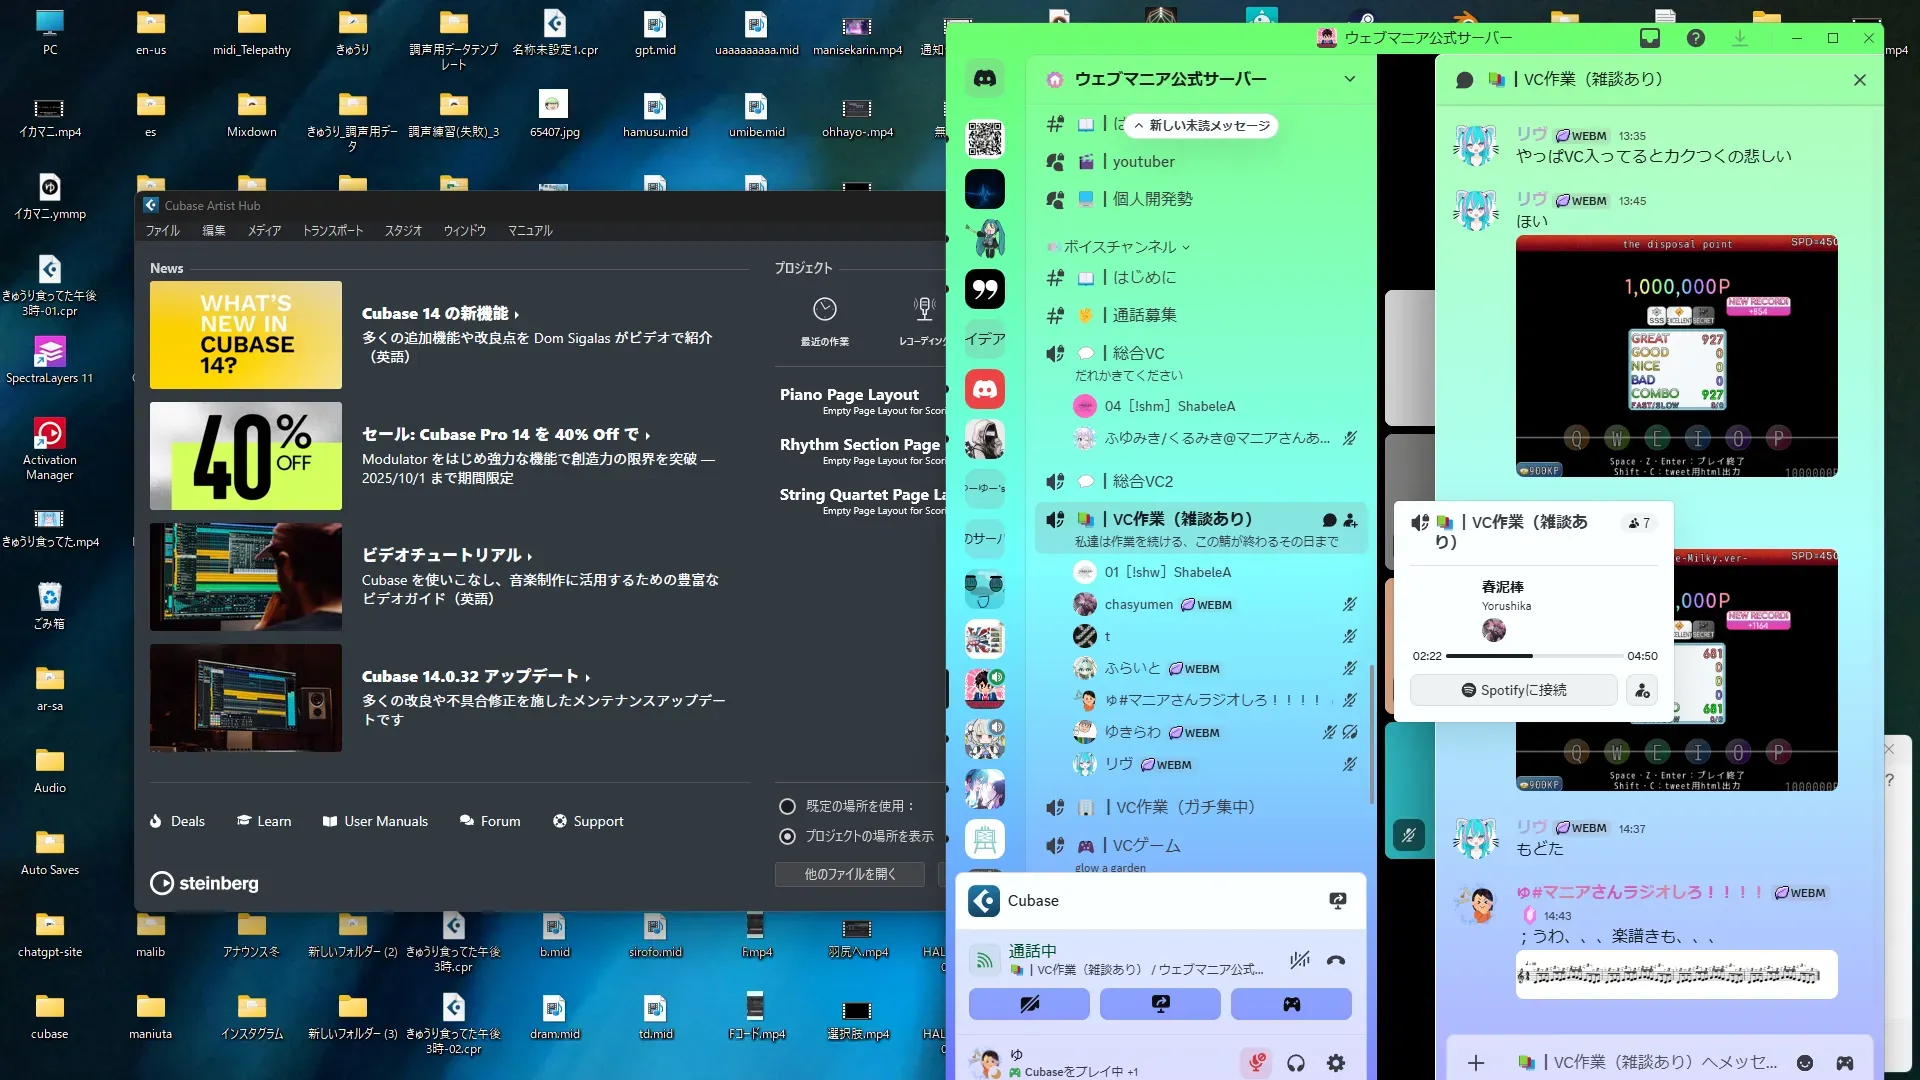This screenshot has width=1920, height=1080.
Task: Open Discord direct messages home icon
Action: (985, 79)
